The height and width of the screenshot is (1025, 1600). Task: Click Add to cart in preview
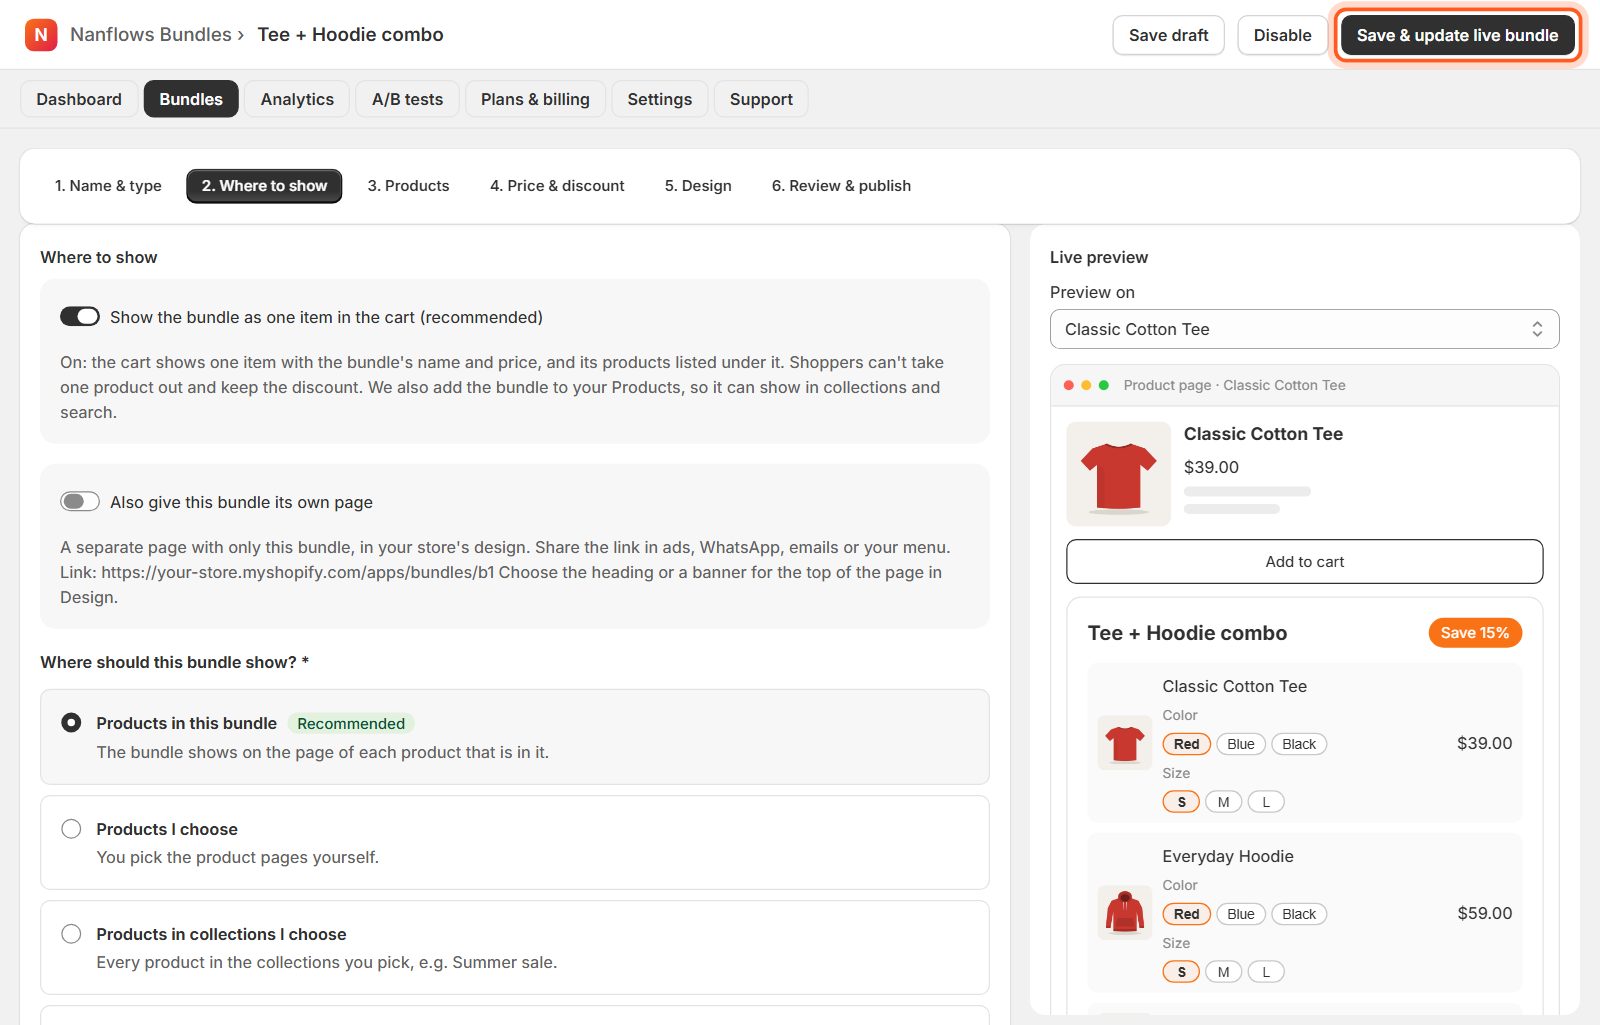(x=1304, y=561)
